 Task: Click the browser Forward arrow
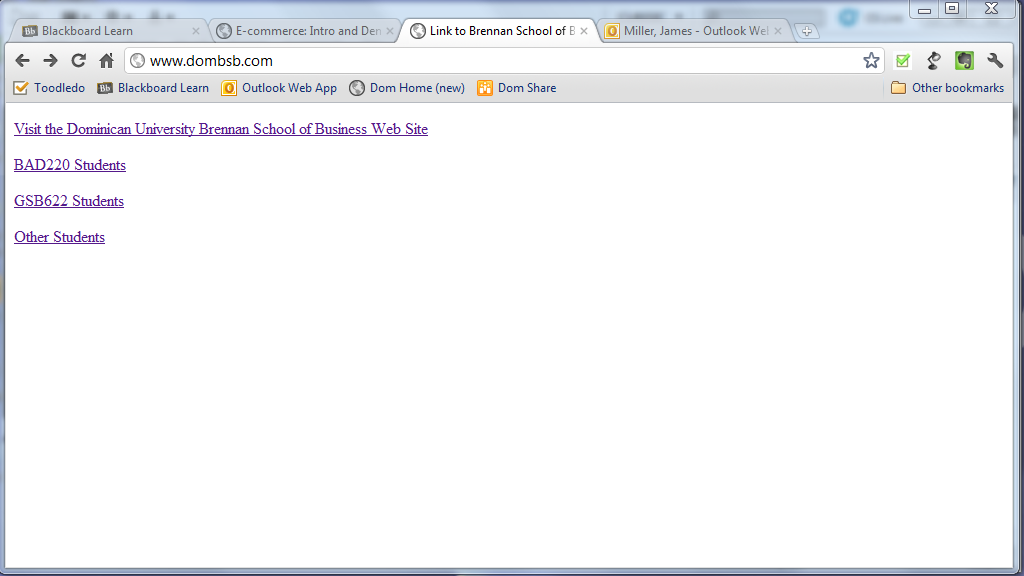pyautogui.click(x=50, y=61)
